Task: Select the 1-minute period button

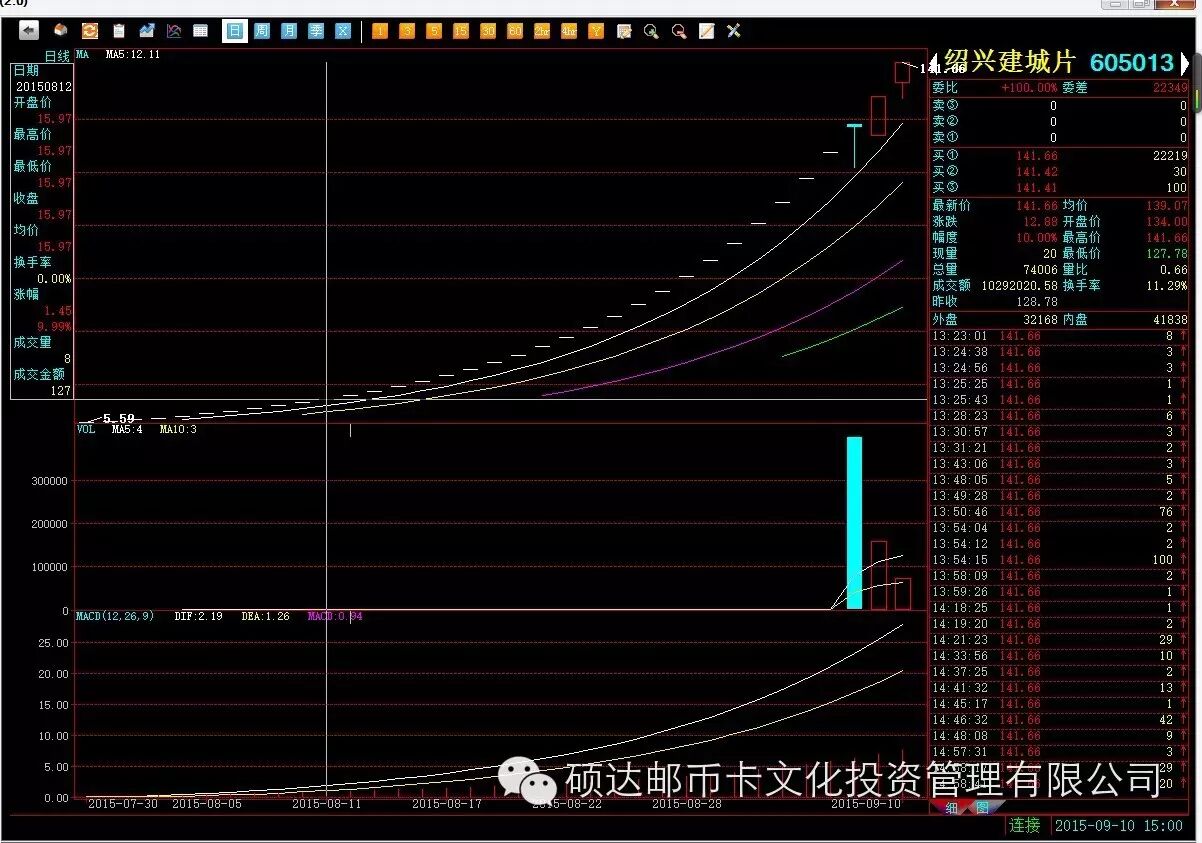Action: 380,31
